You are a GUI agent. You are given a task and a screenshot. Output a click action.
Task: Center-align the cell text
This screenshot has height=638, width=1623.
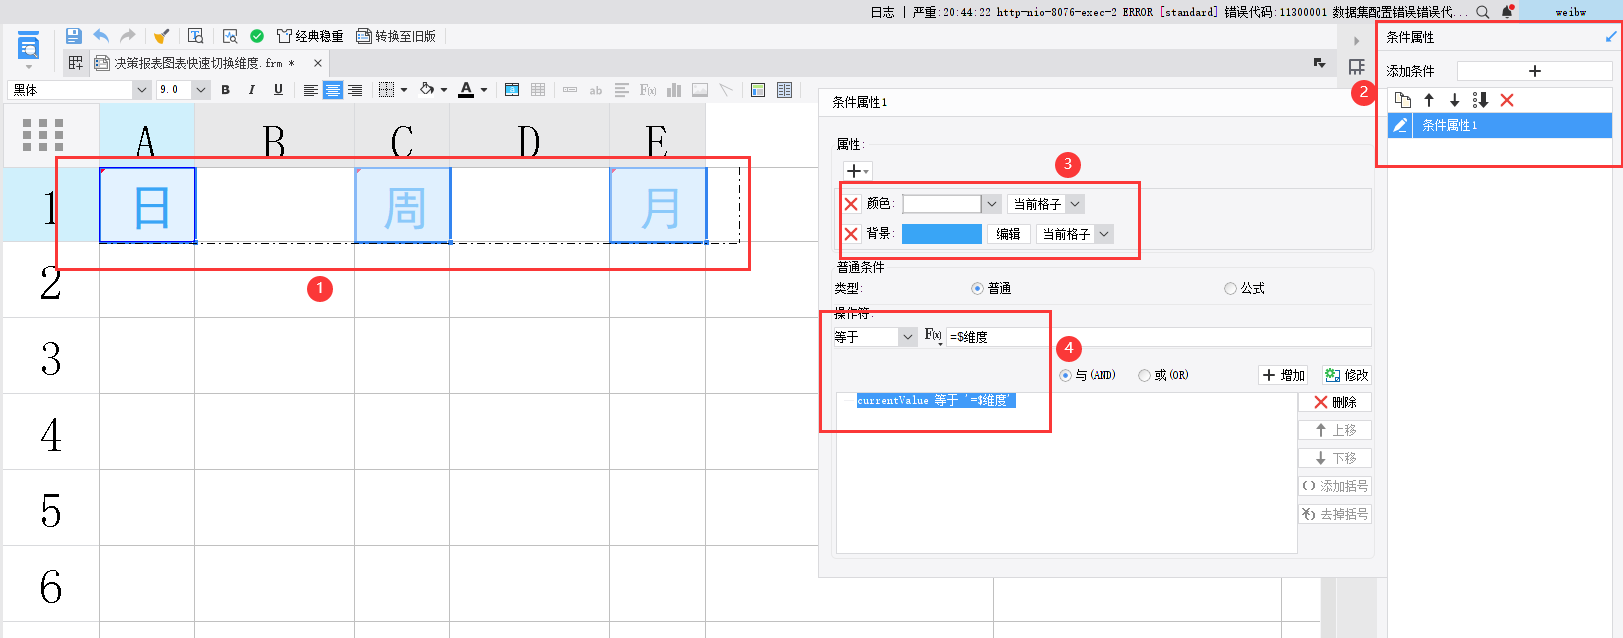(333, 90)
